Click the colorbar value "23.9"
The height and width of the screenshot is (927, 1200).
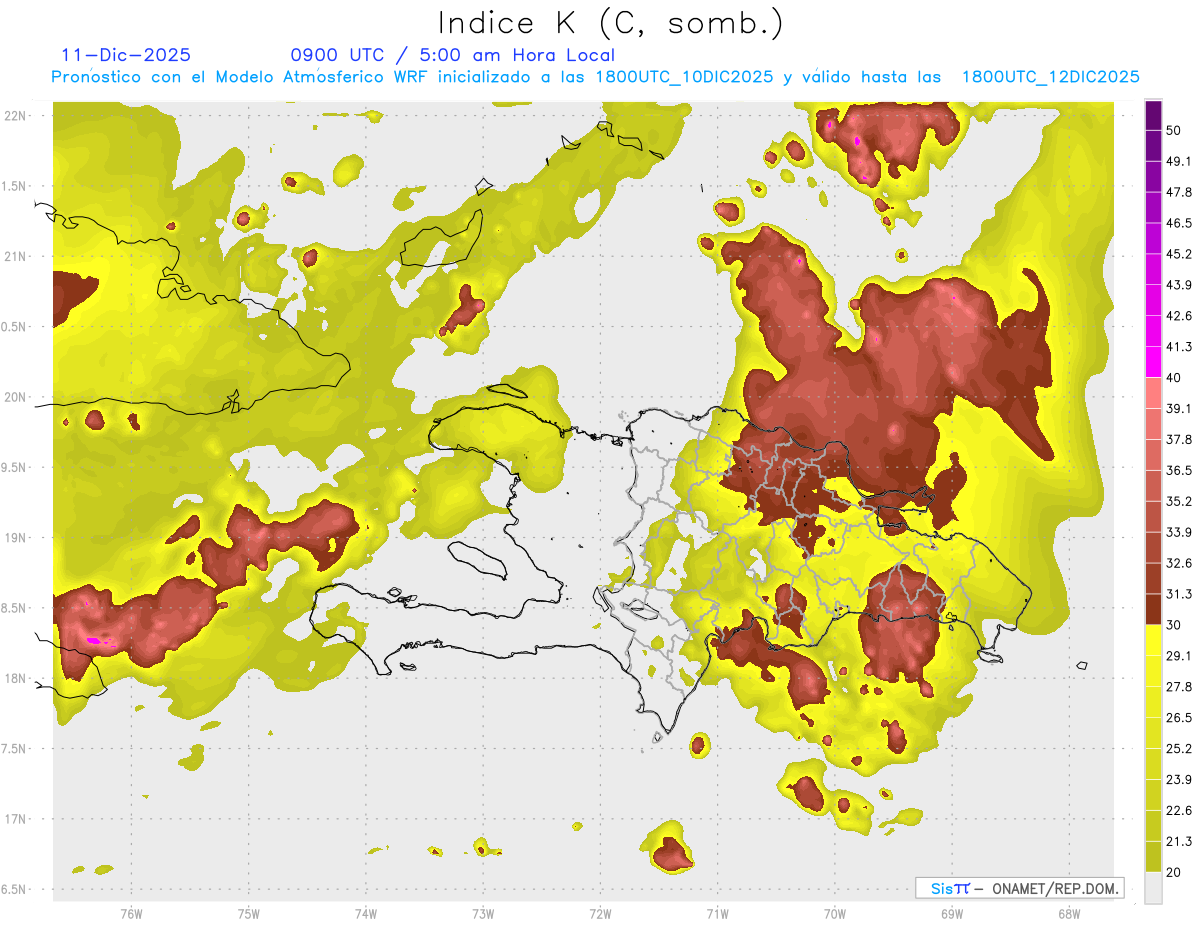[x=1180, y=780]
